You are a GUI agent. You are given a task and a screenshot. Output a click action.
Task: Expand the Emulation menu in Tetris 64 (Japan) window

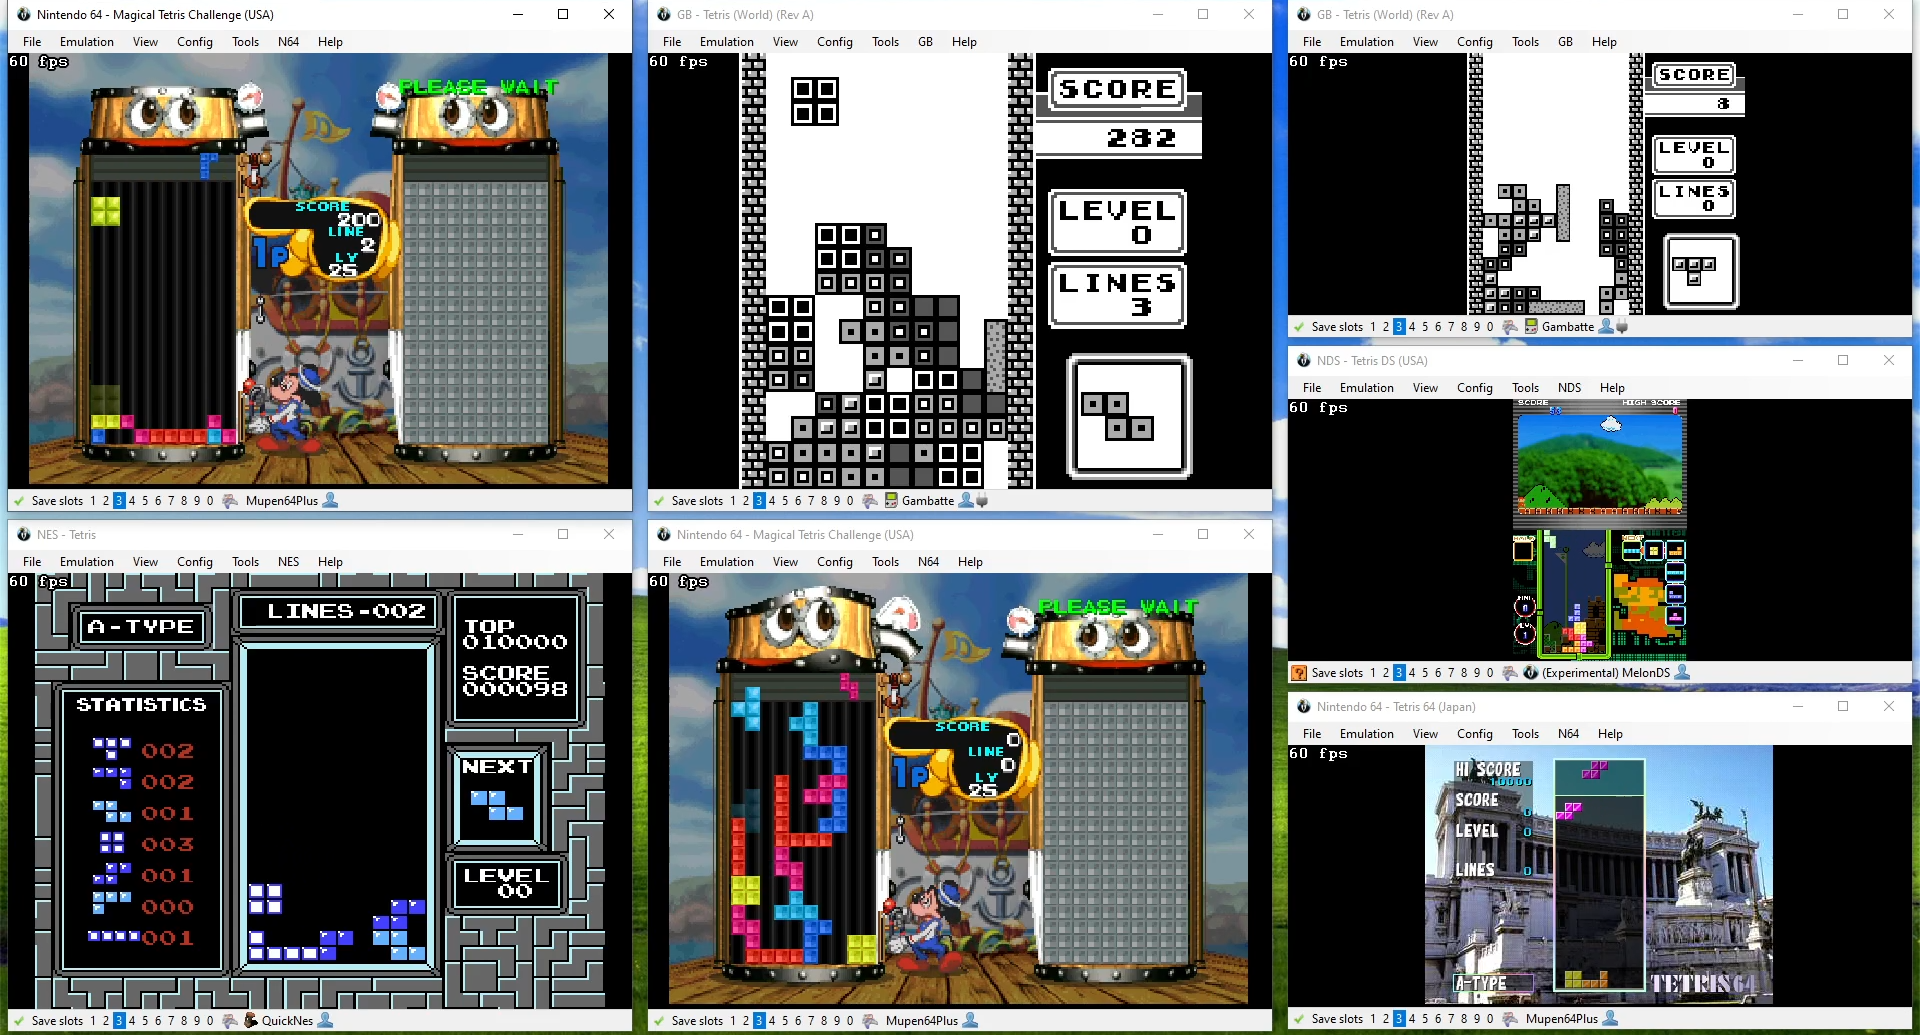pos(1366,734)
